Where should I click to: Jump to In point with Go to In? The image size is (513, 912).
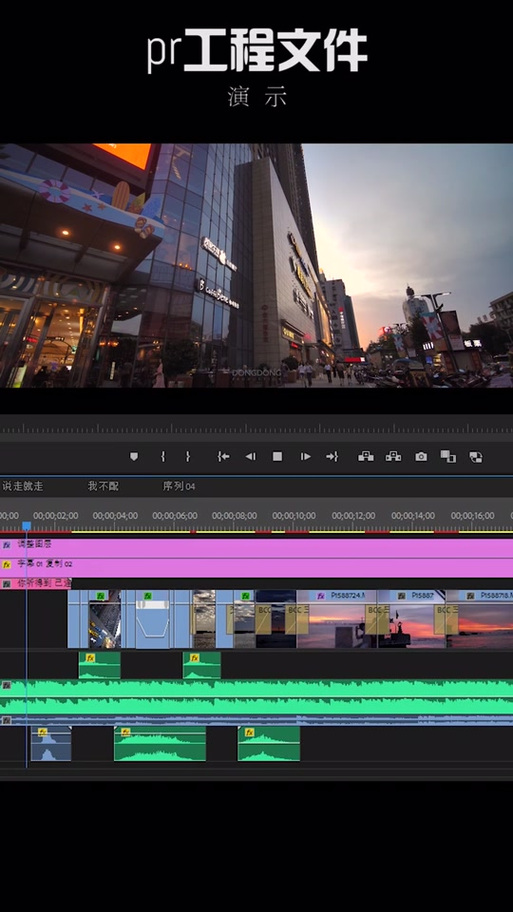pos(223,457)
